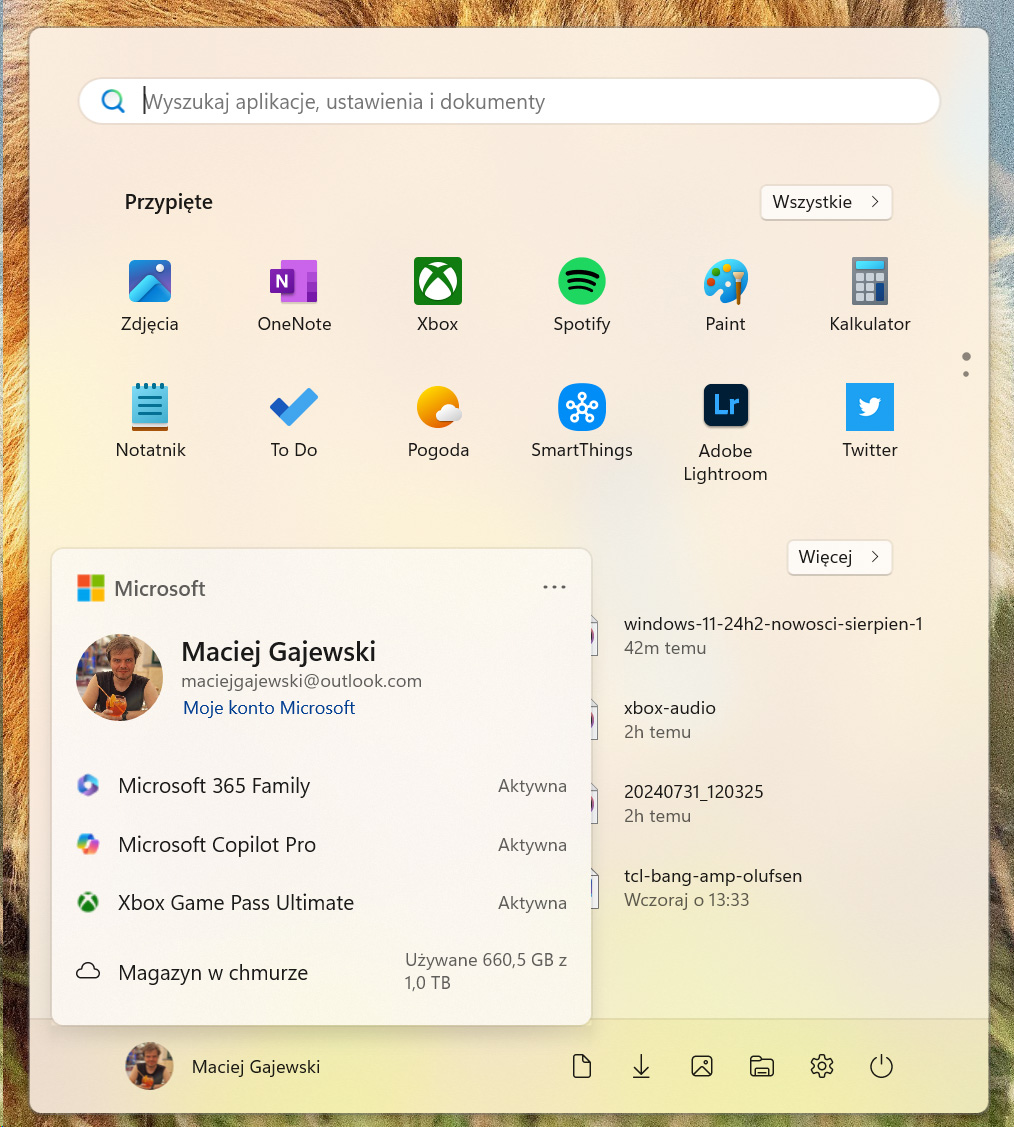Open File Explorer icon in bottom bar
Viewport: 1014px width, 1127px height.
[x=762, y=1066]
